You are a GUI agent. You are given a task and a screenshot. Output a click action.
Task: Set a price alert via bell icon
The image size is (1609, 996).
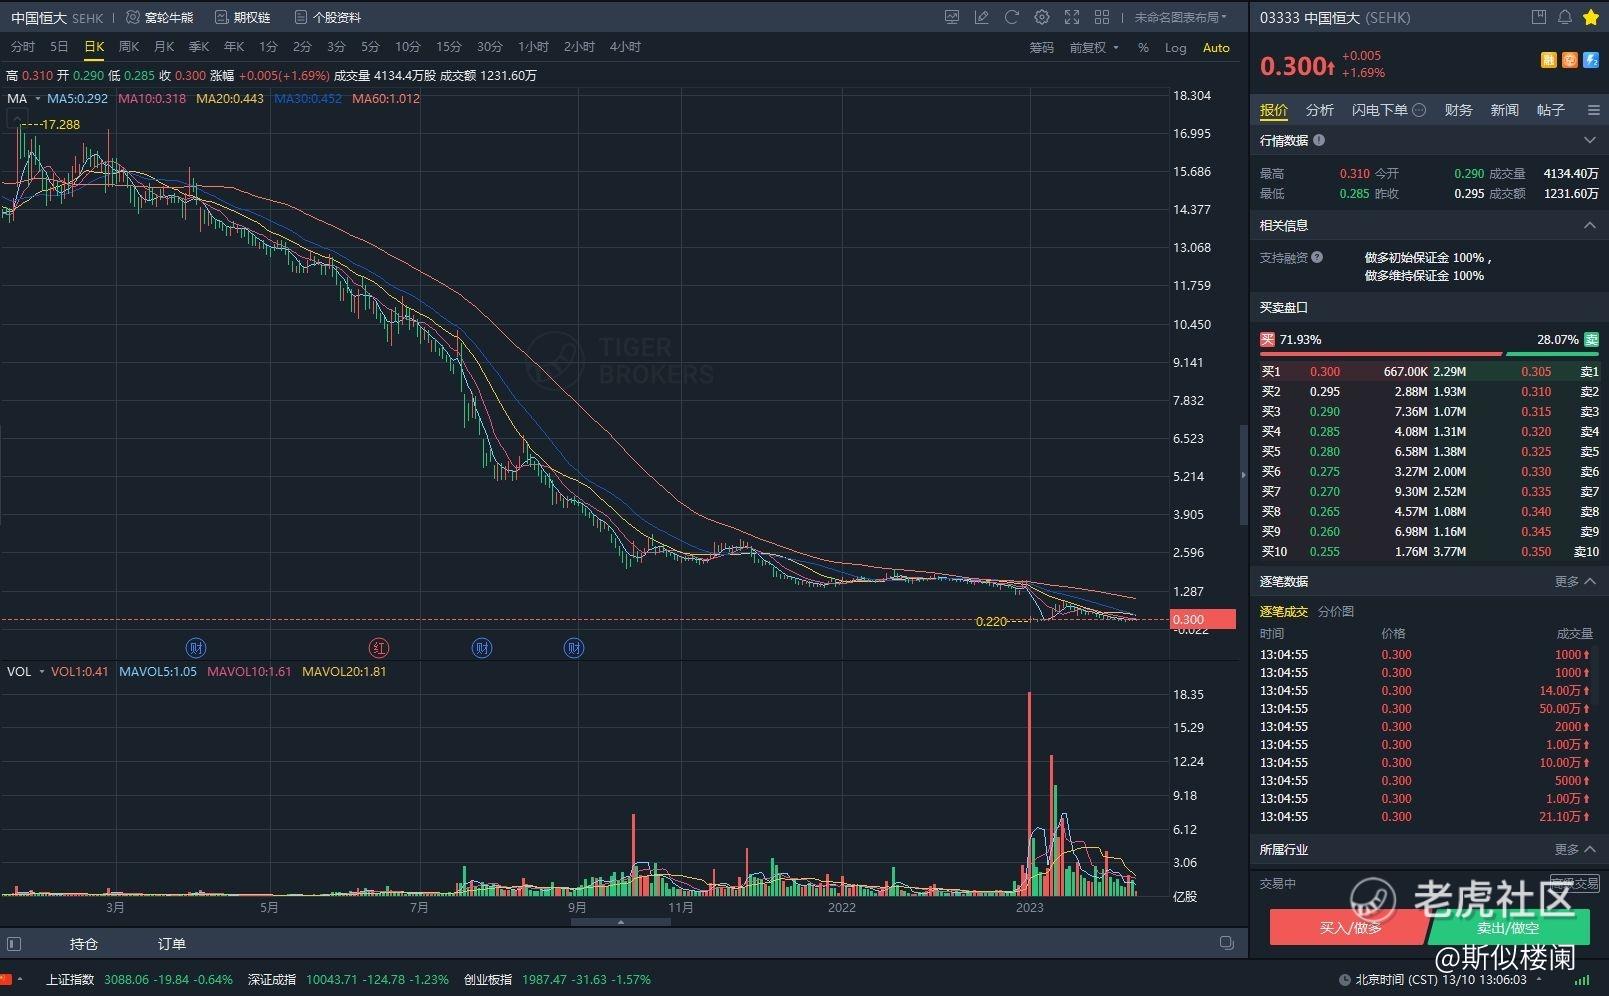pyautogui.click(x=1565, y=17)
